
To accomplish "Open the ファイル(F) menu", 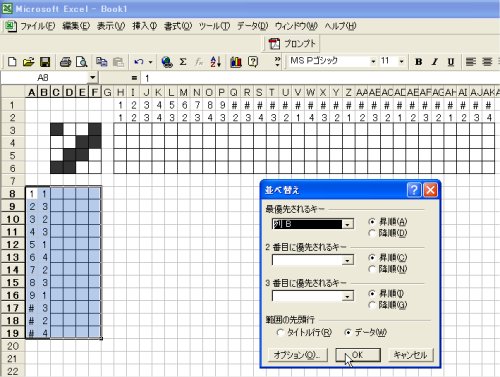I will 38,26.
